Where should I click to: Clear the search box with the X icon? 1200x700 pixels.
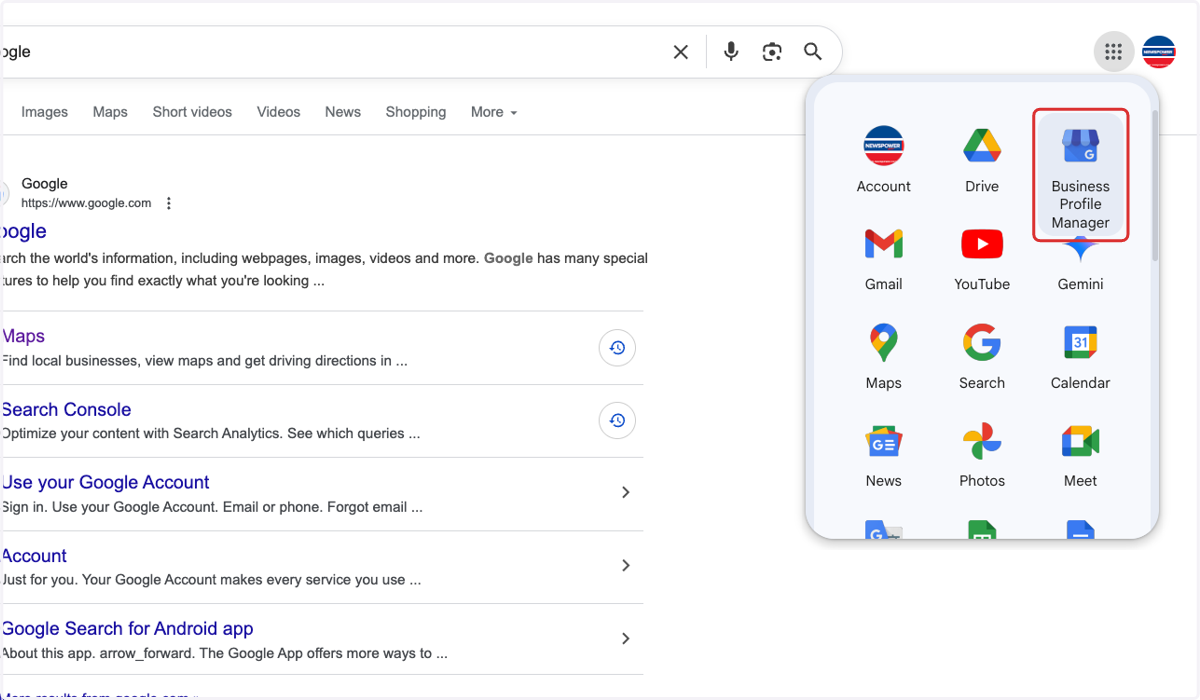coord(681,52)
